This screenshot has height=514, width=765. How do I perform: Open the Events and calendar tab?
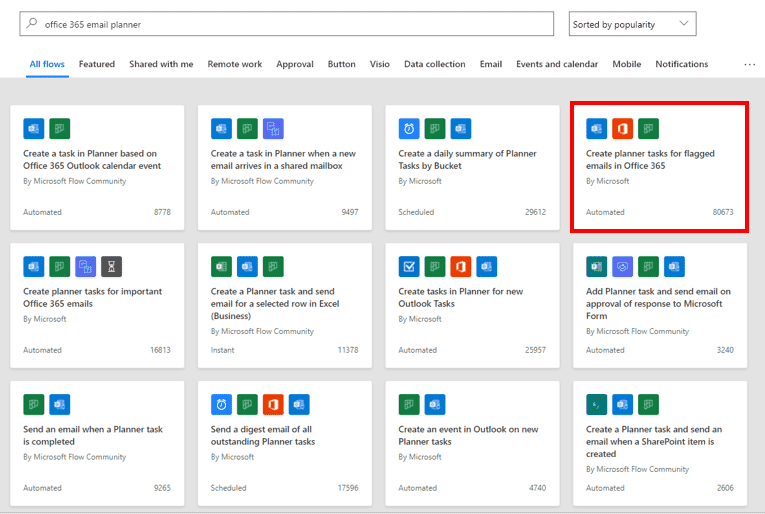pyautogui.click(x=557, y=64)
